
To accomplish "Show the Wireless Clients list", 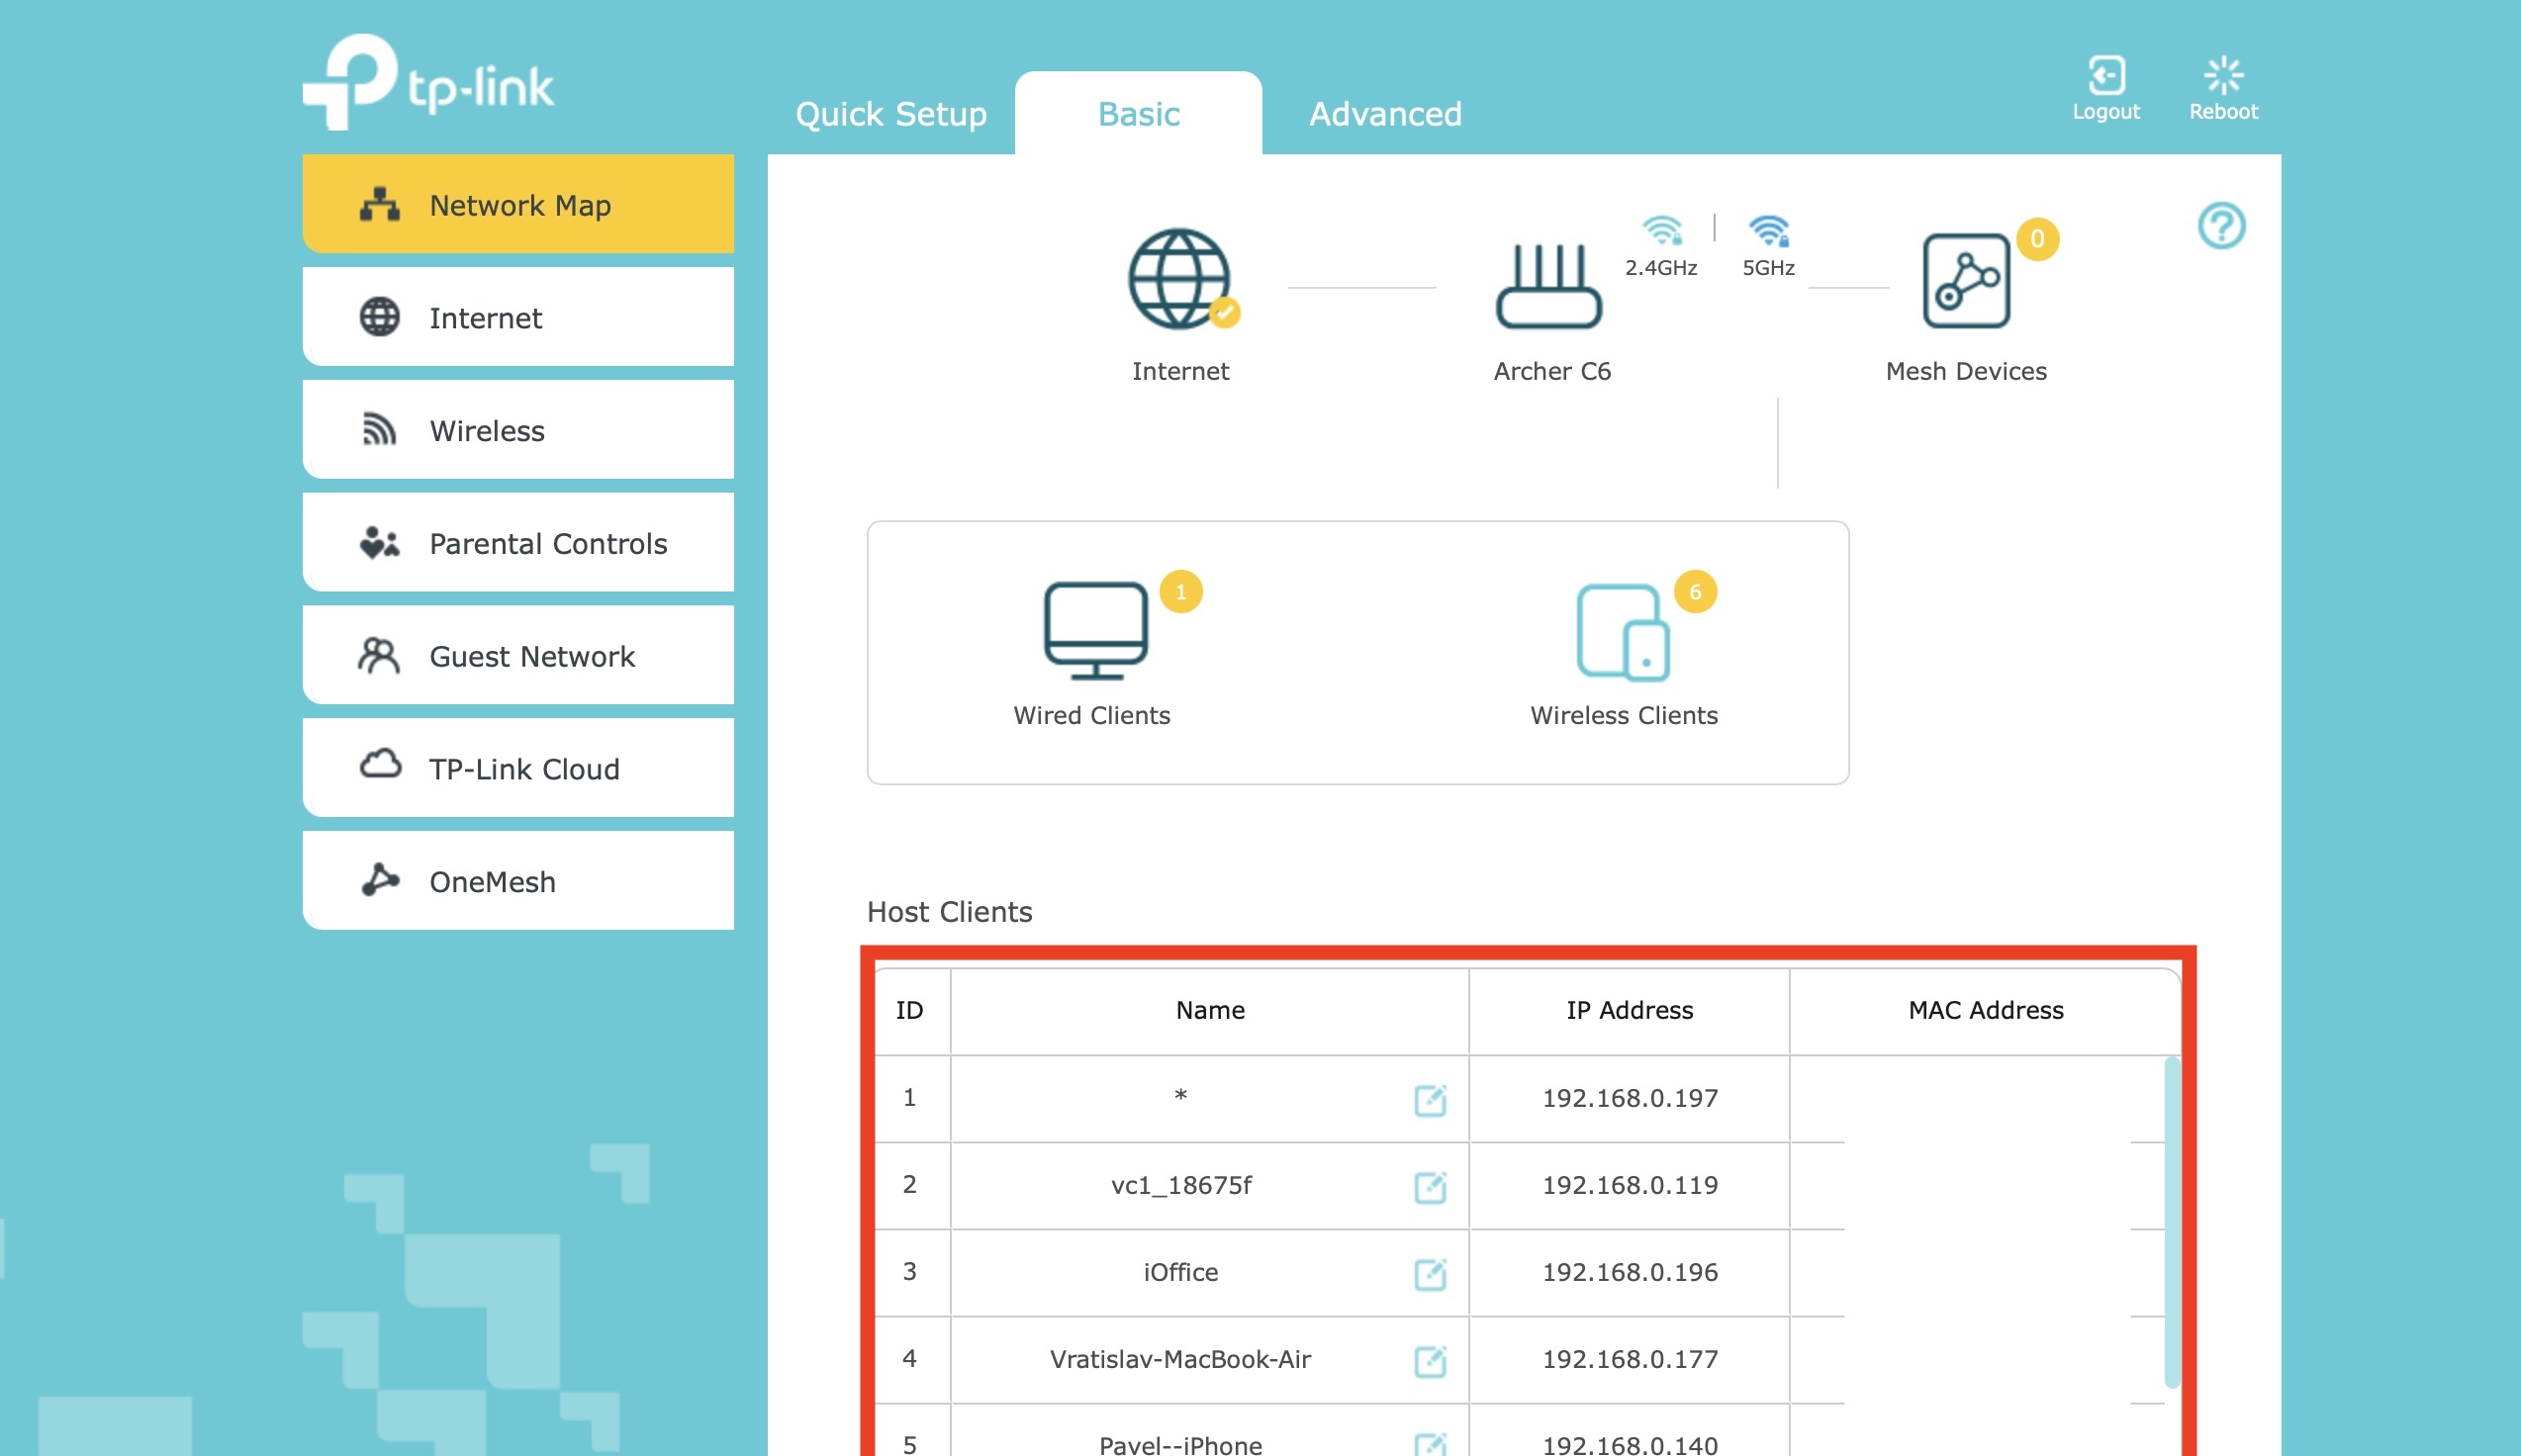I will coord(1622,634).
